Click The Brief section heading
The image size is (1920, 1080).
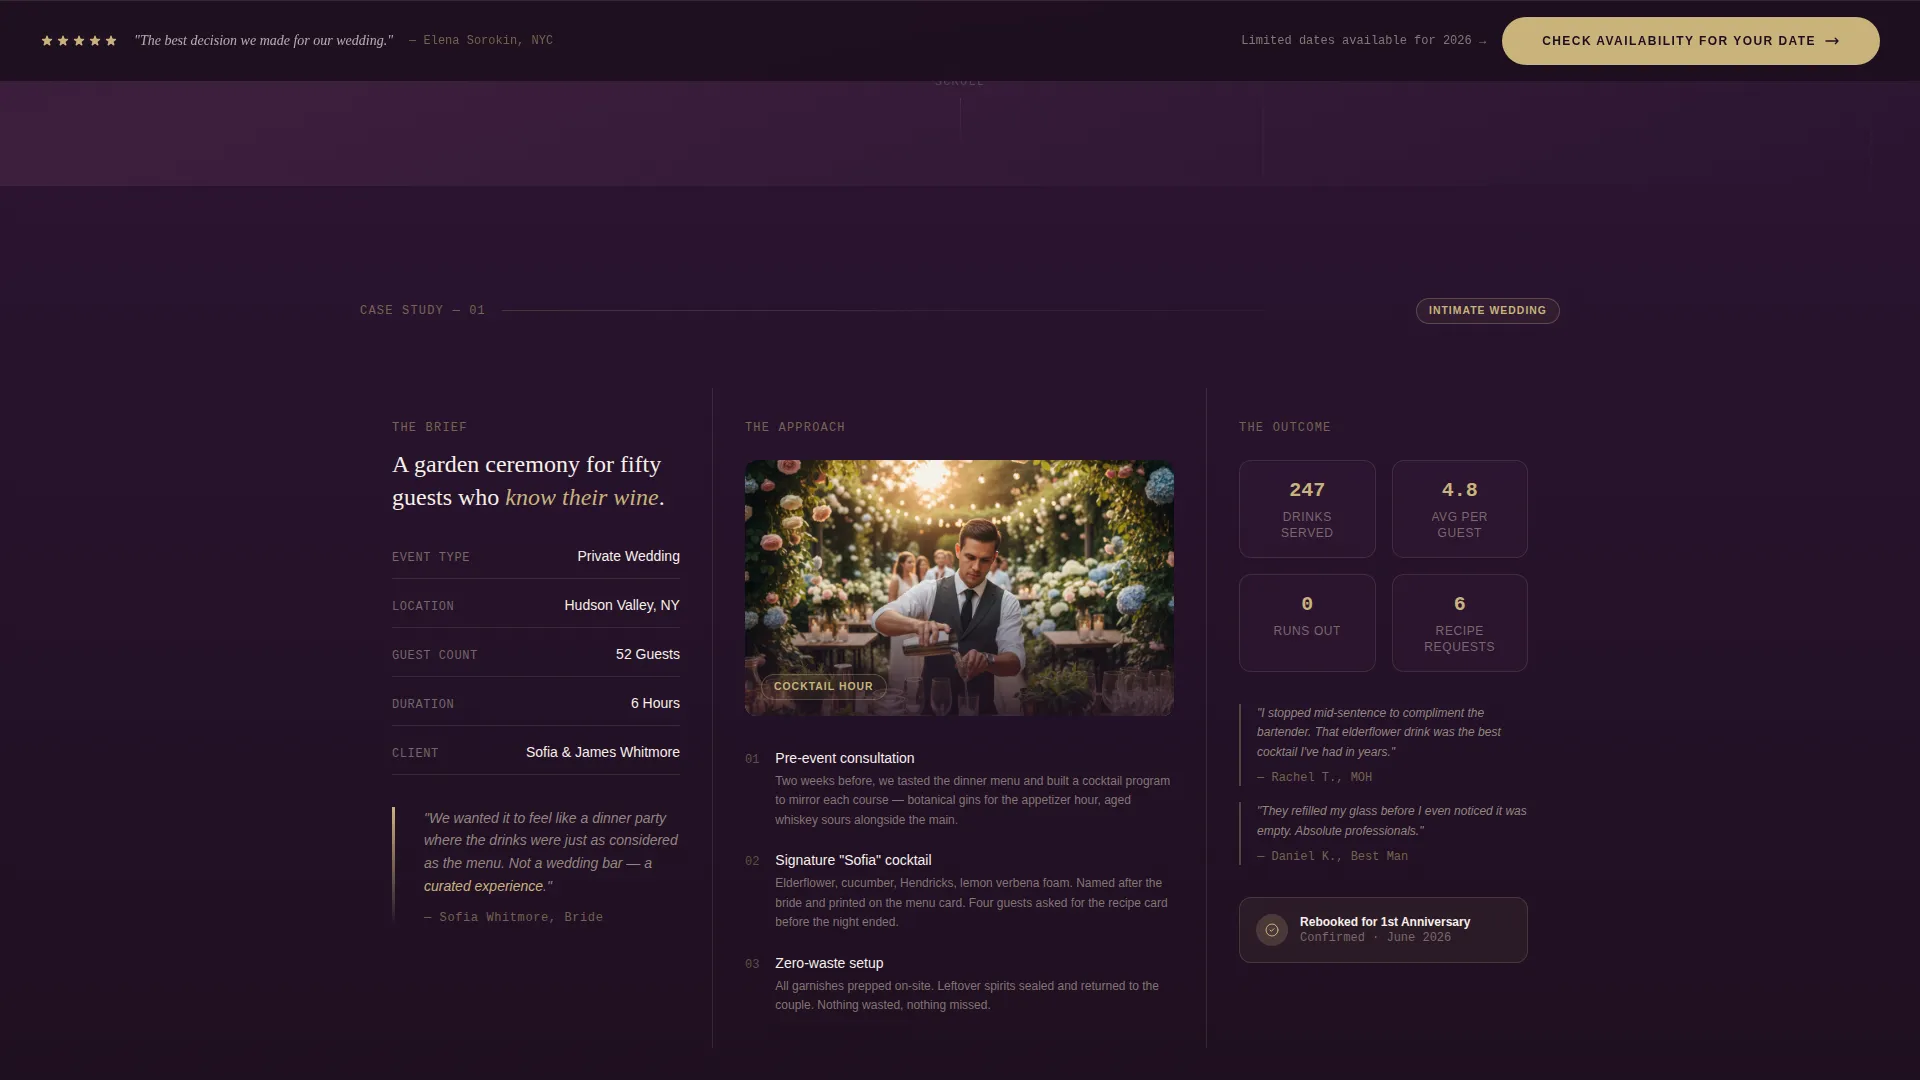(429, 428)
